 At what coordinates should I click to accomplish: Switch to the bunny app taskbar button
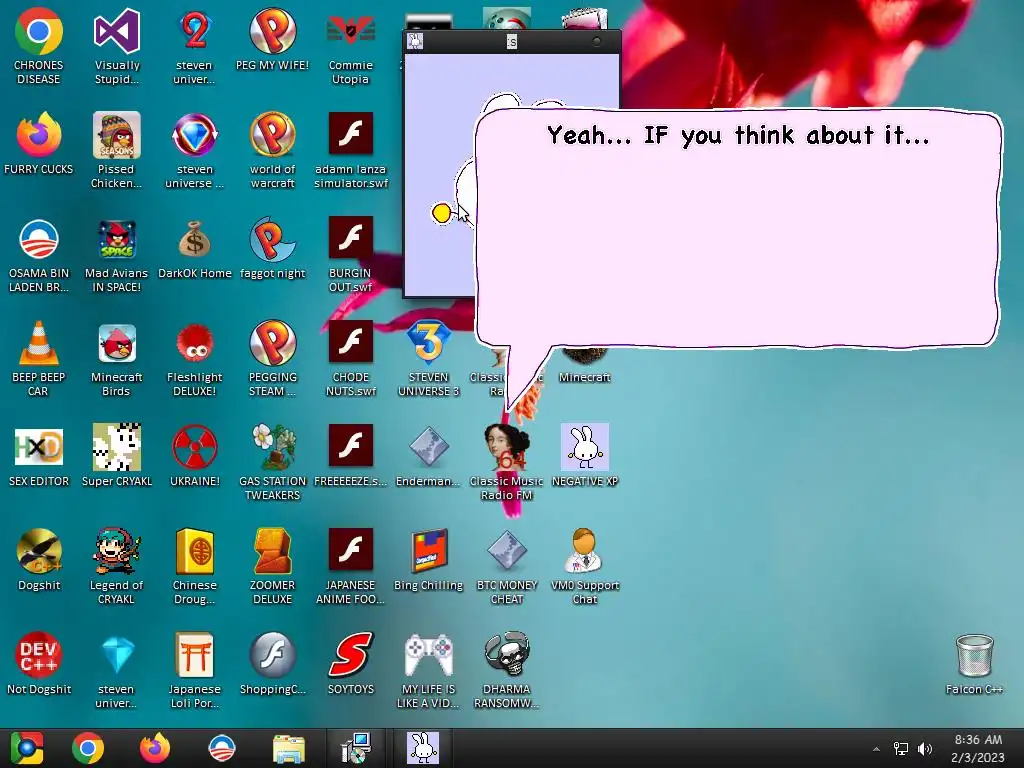click(x=423, y=748)
